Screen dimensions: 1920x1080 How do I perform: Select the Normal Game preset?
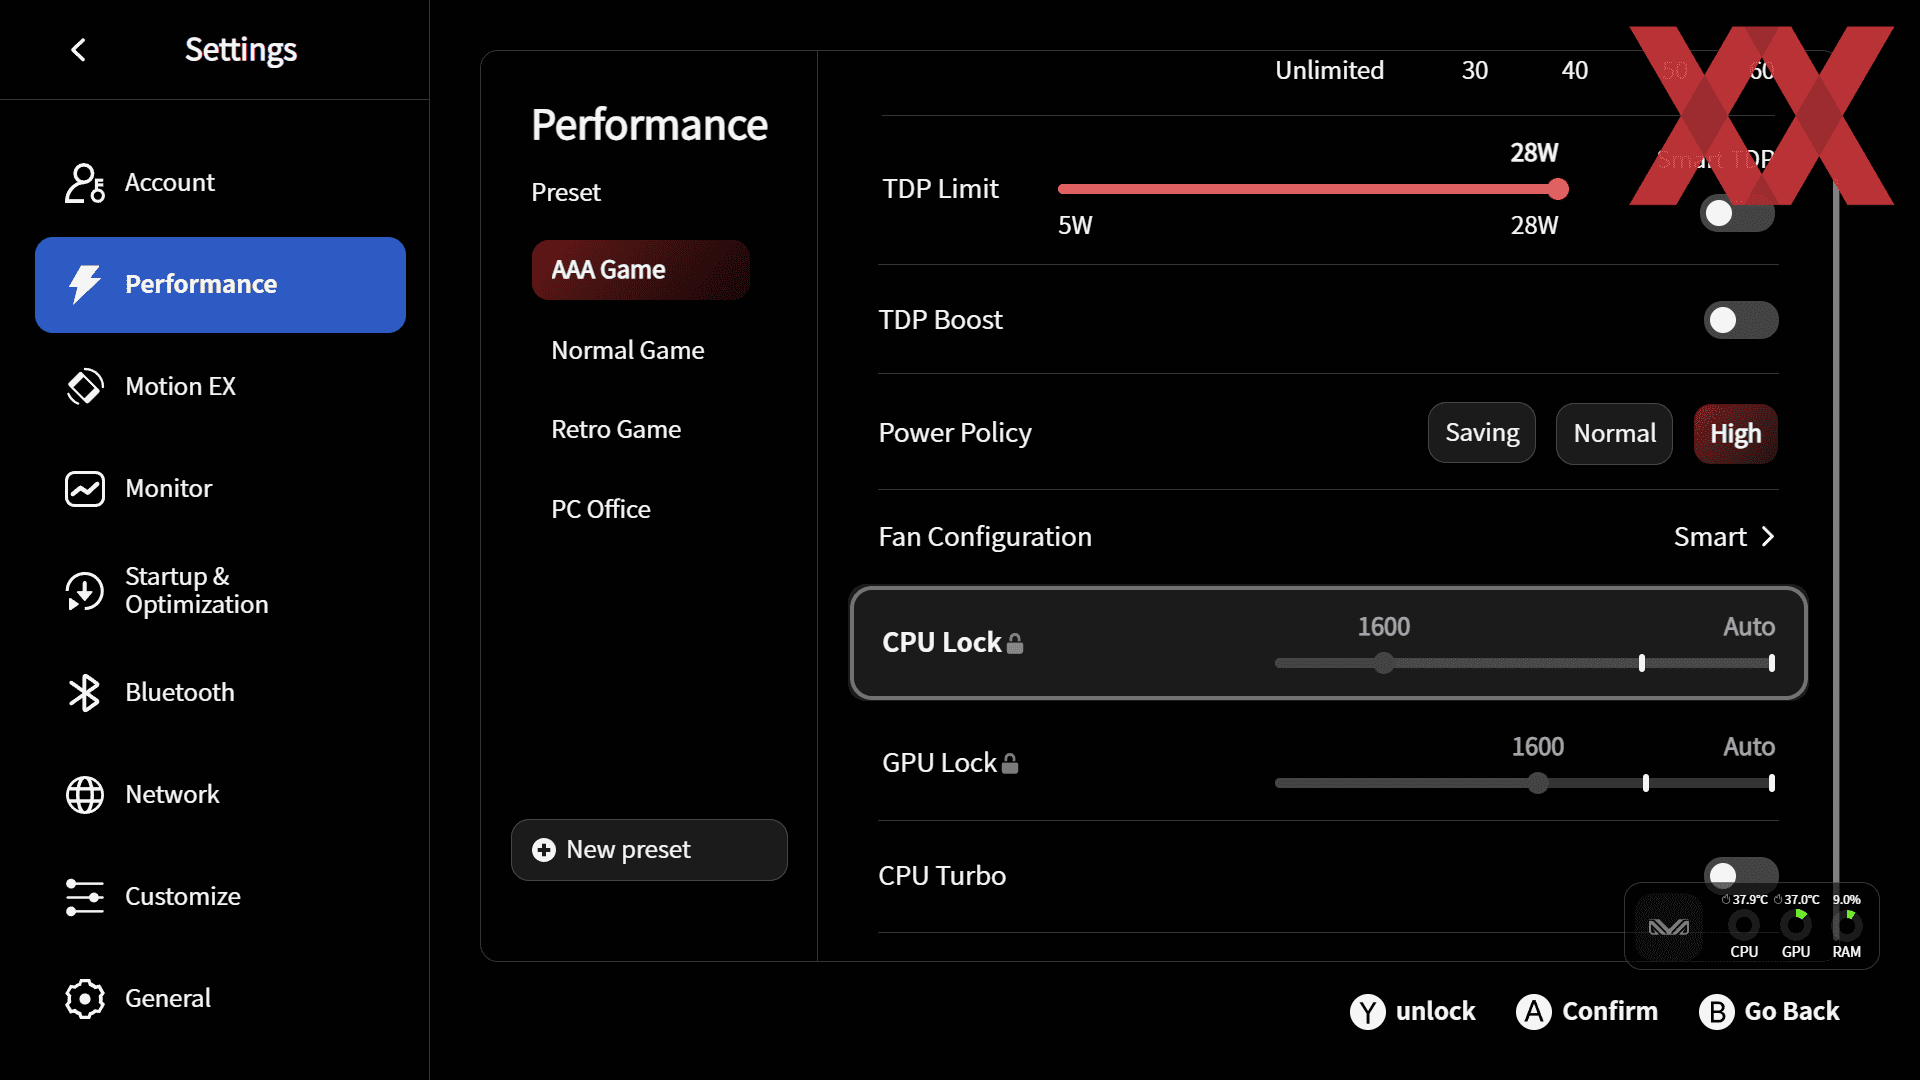pos(628,350)
